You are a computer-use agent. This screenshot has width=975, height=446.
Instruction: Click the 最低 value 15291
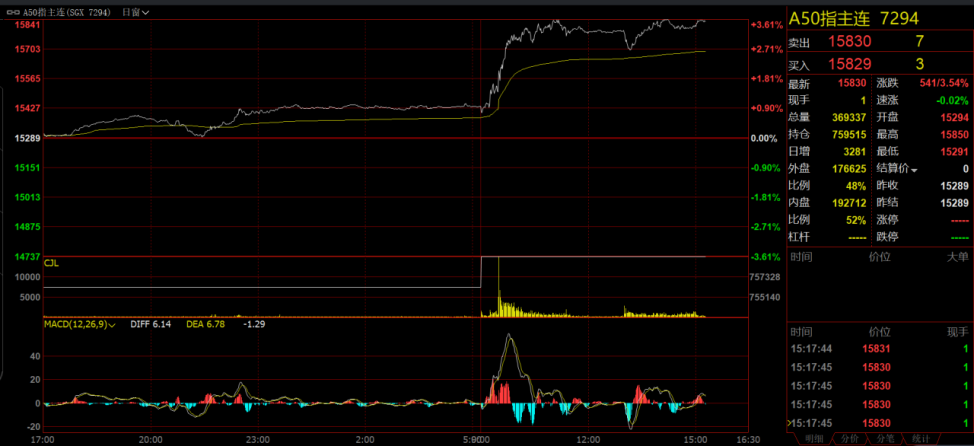[x=954, y=151]
